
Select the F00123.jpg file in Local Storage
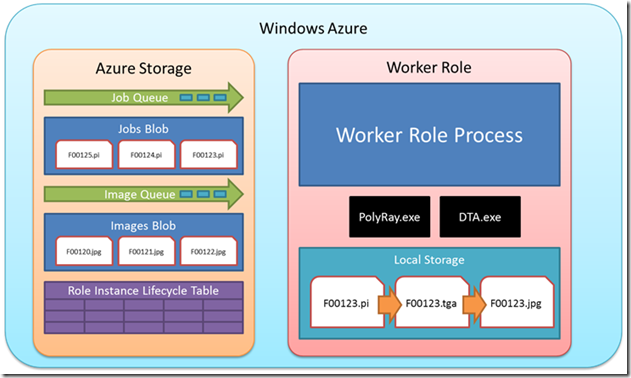517,302
